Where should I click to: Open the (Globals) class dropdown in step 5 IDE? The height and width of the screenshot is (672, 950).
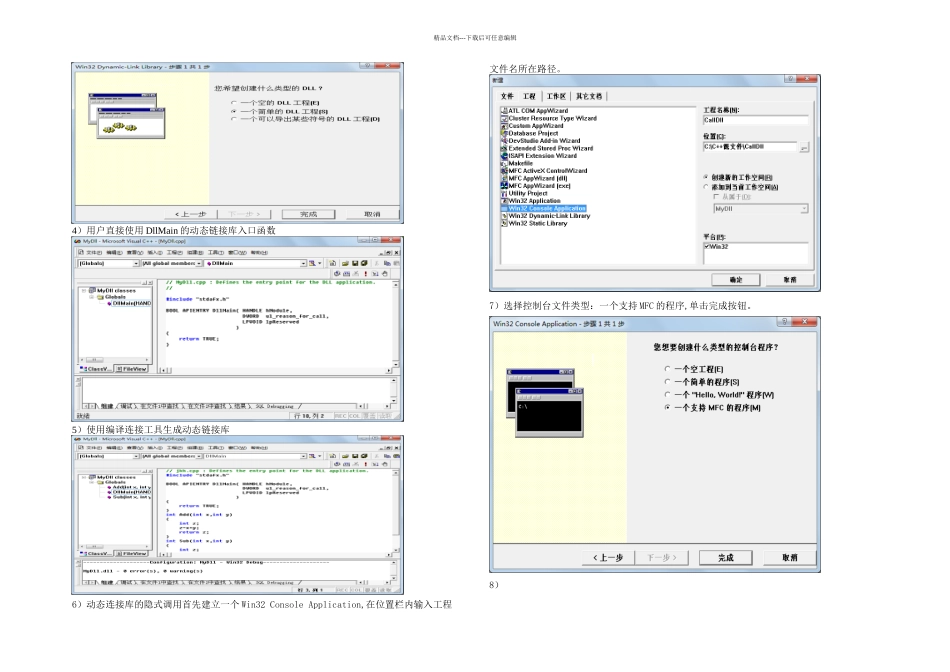click(136, 456)
